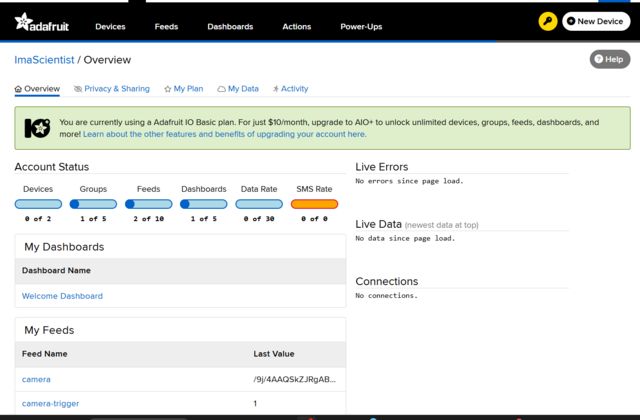Click the Adafruit logo

[x=42, y=22]
